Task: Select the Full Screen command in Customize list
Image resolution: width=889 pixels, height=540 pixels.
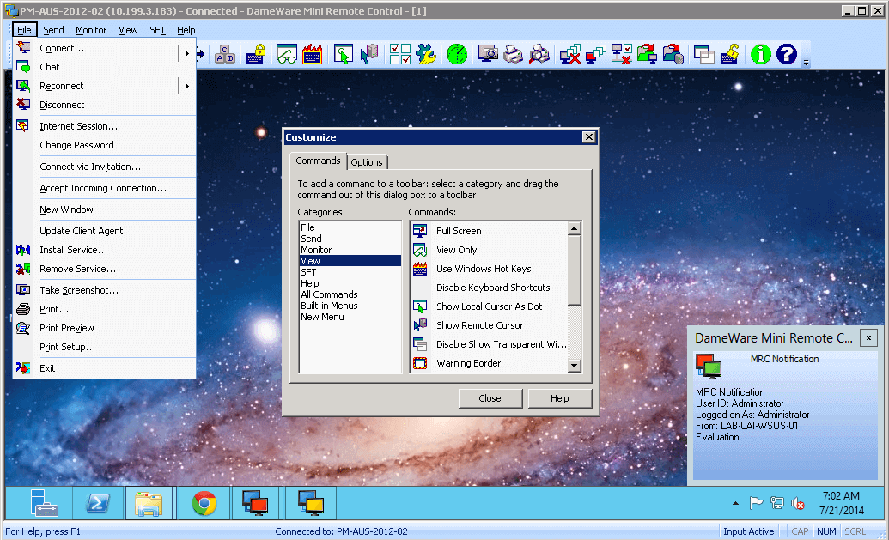Action: click(x=489, y=231)
